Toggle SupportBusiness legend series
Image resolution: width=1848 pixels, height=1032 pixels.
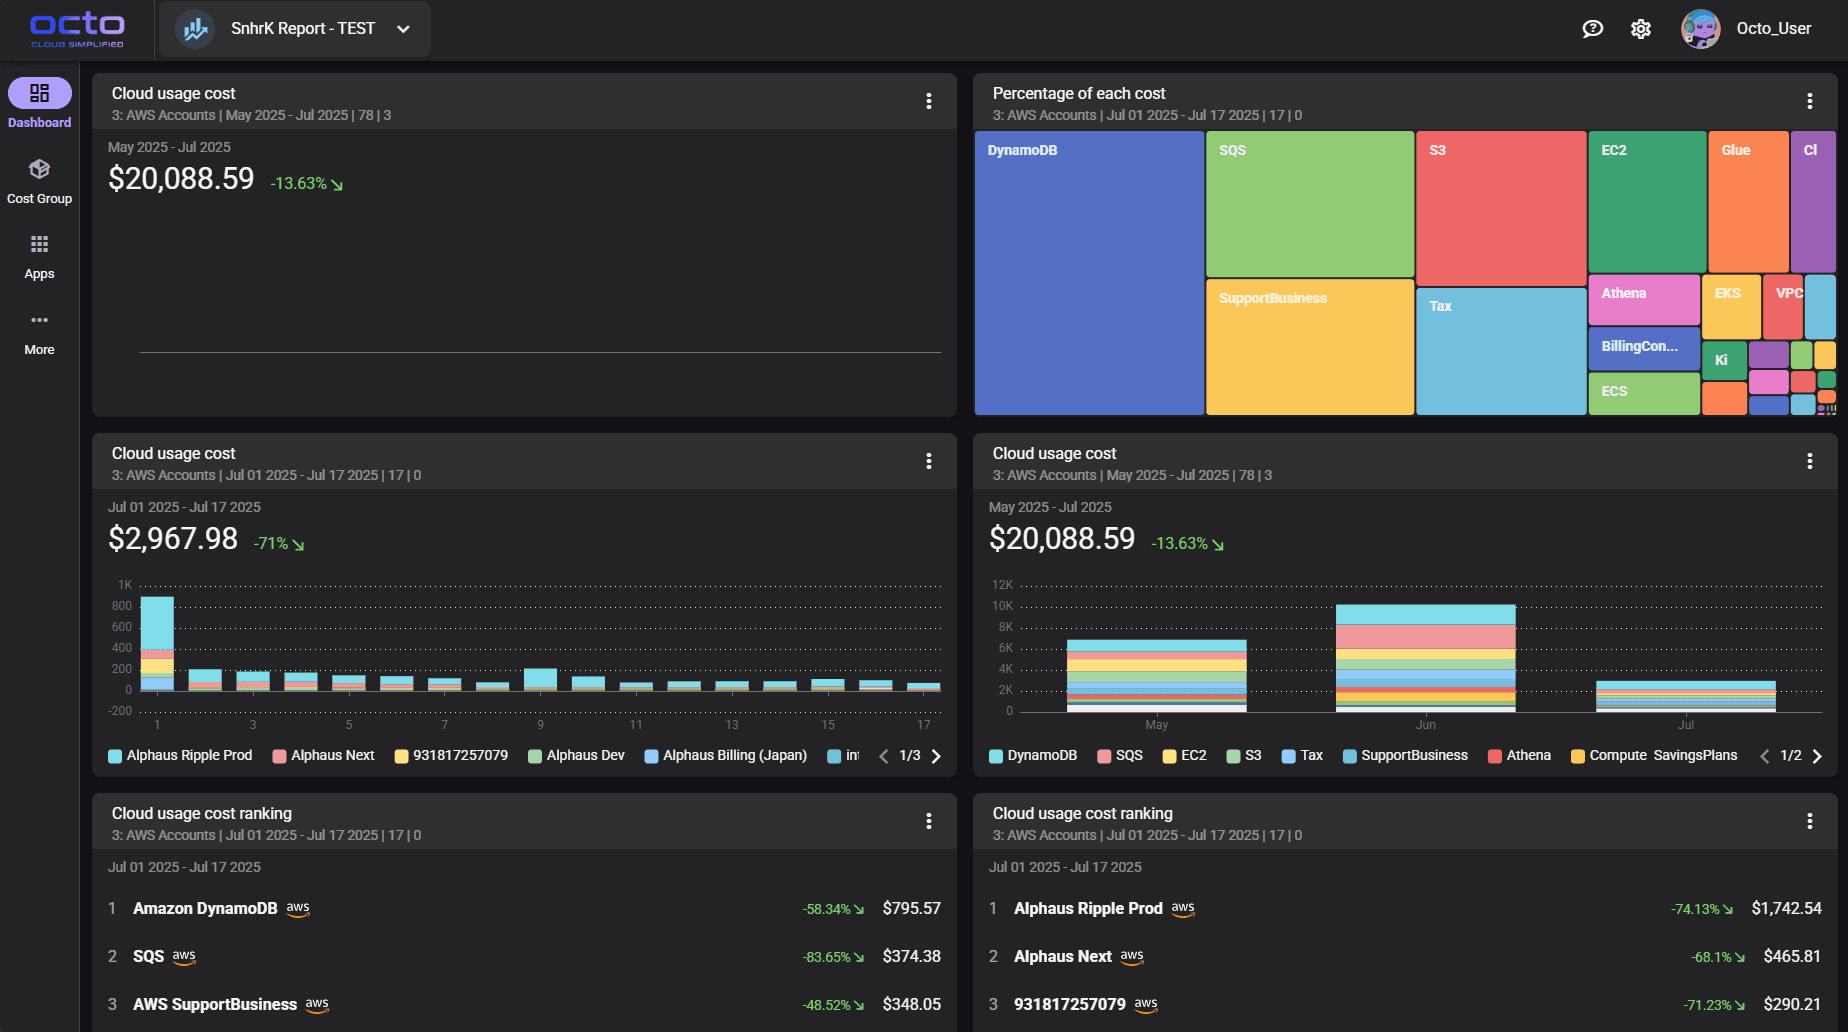pyautogui.click(x=1405, y=756)
